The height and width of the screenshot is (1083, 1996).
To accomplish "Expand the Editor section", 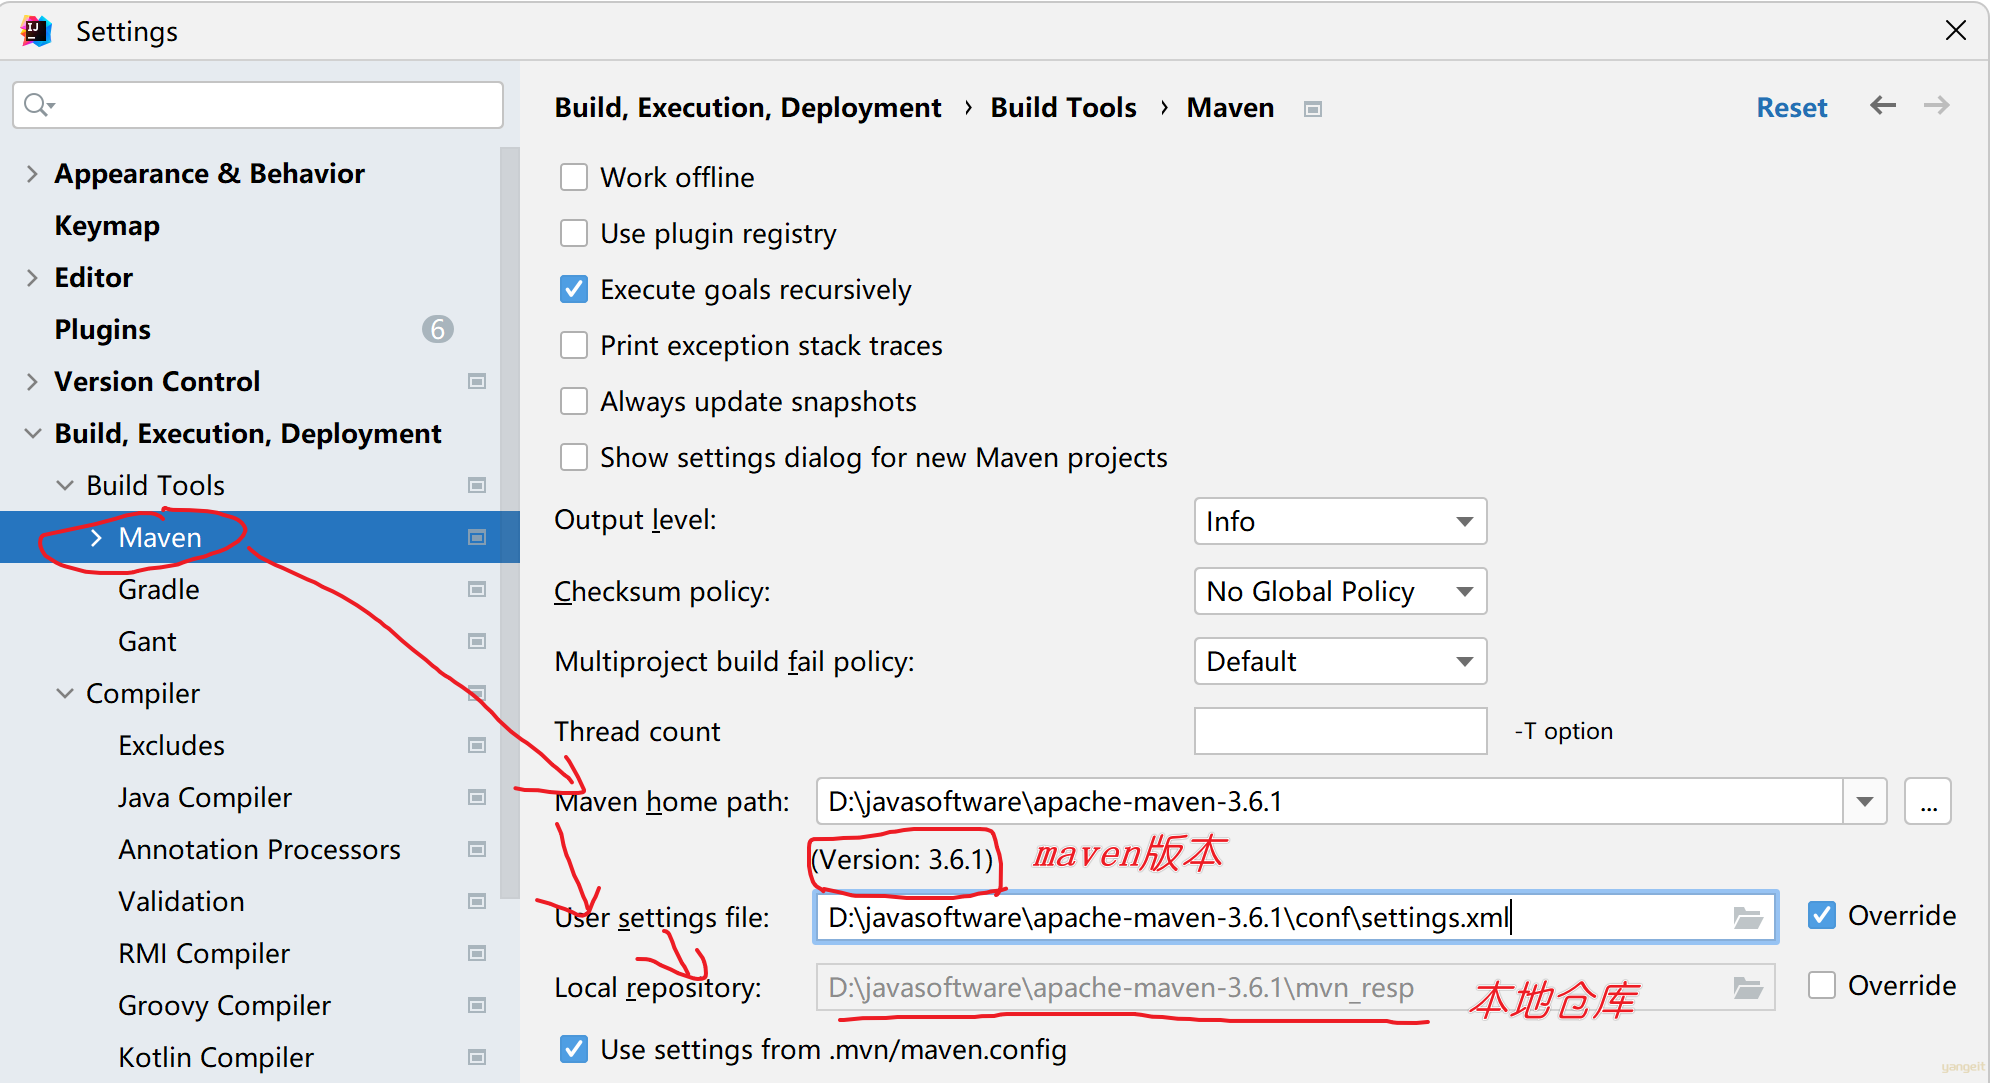I will coord(32,278).
